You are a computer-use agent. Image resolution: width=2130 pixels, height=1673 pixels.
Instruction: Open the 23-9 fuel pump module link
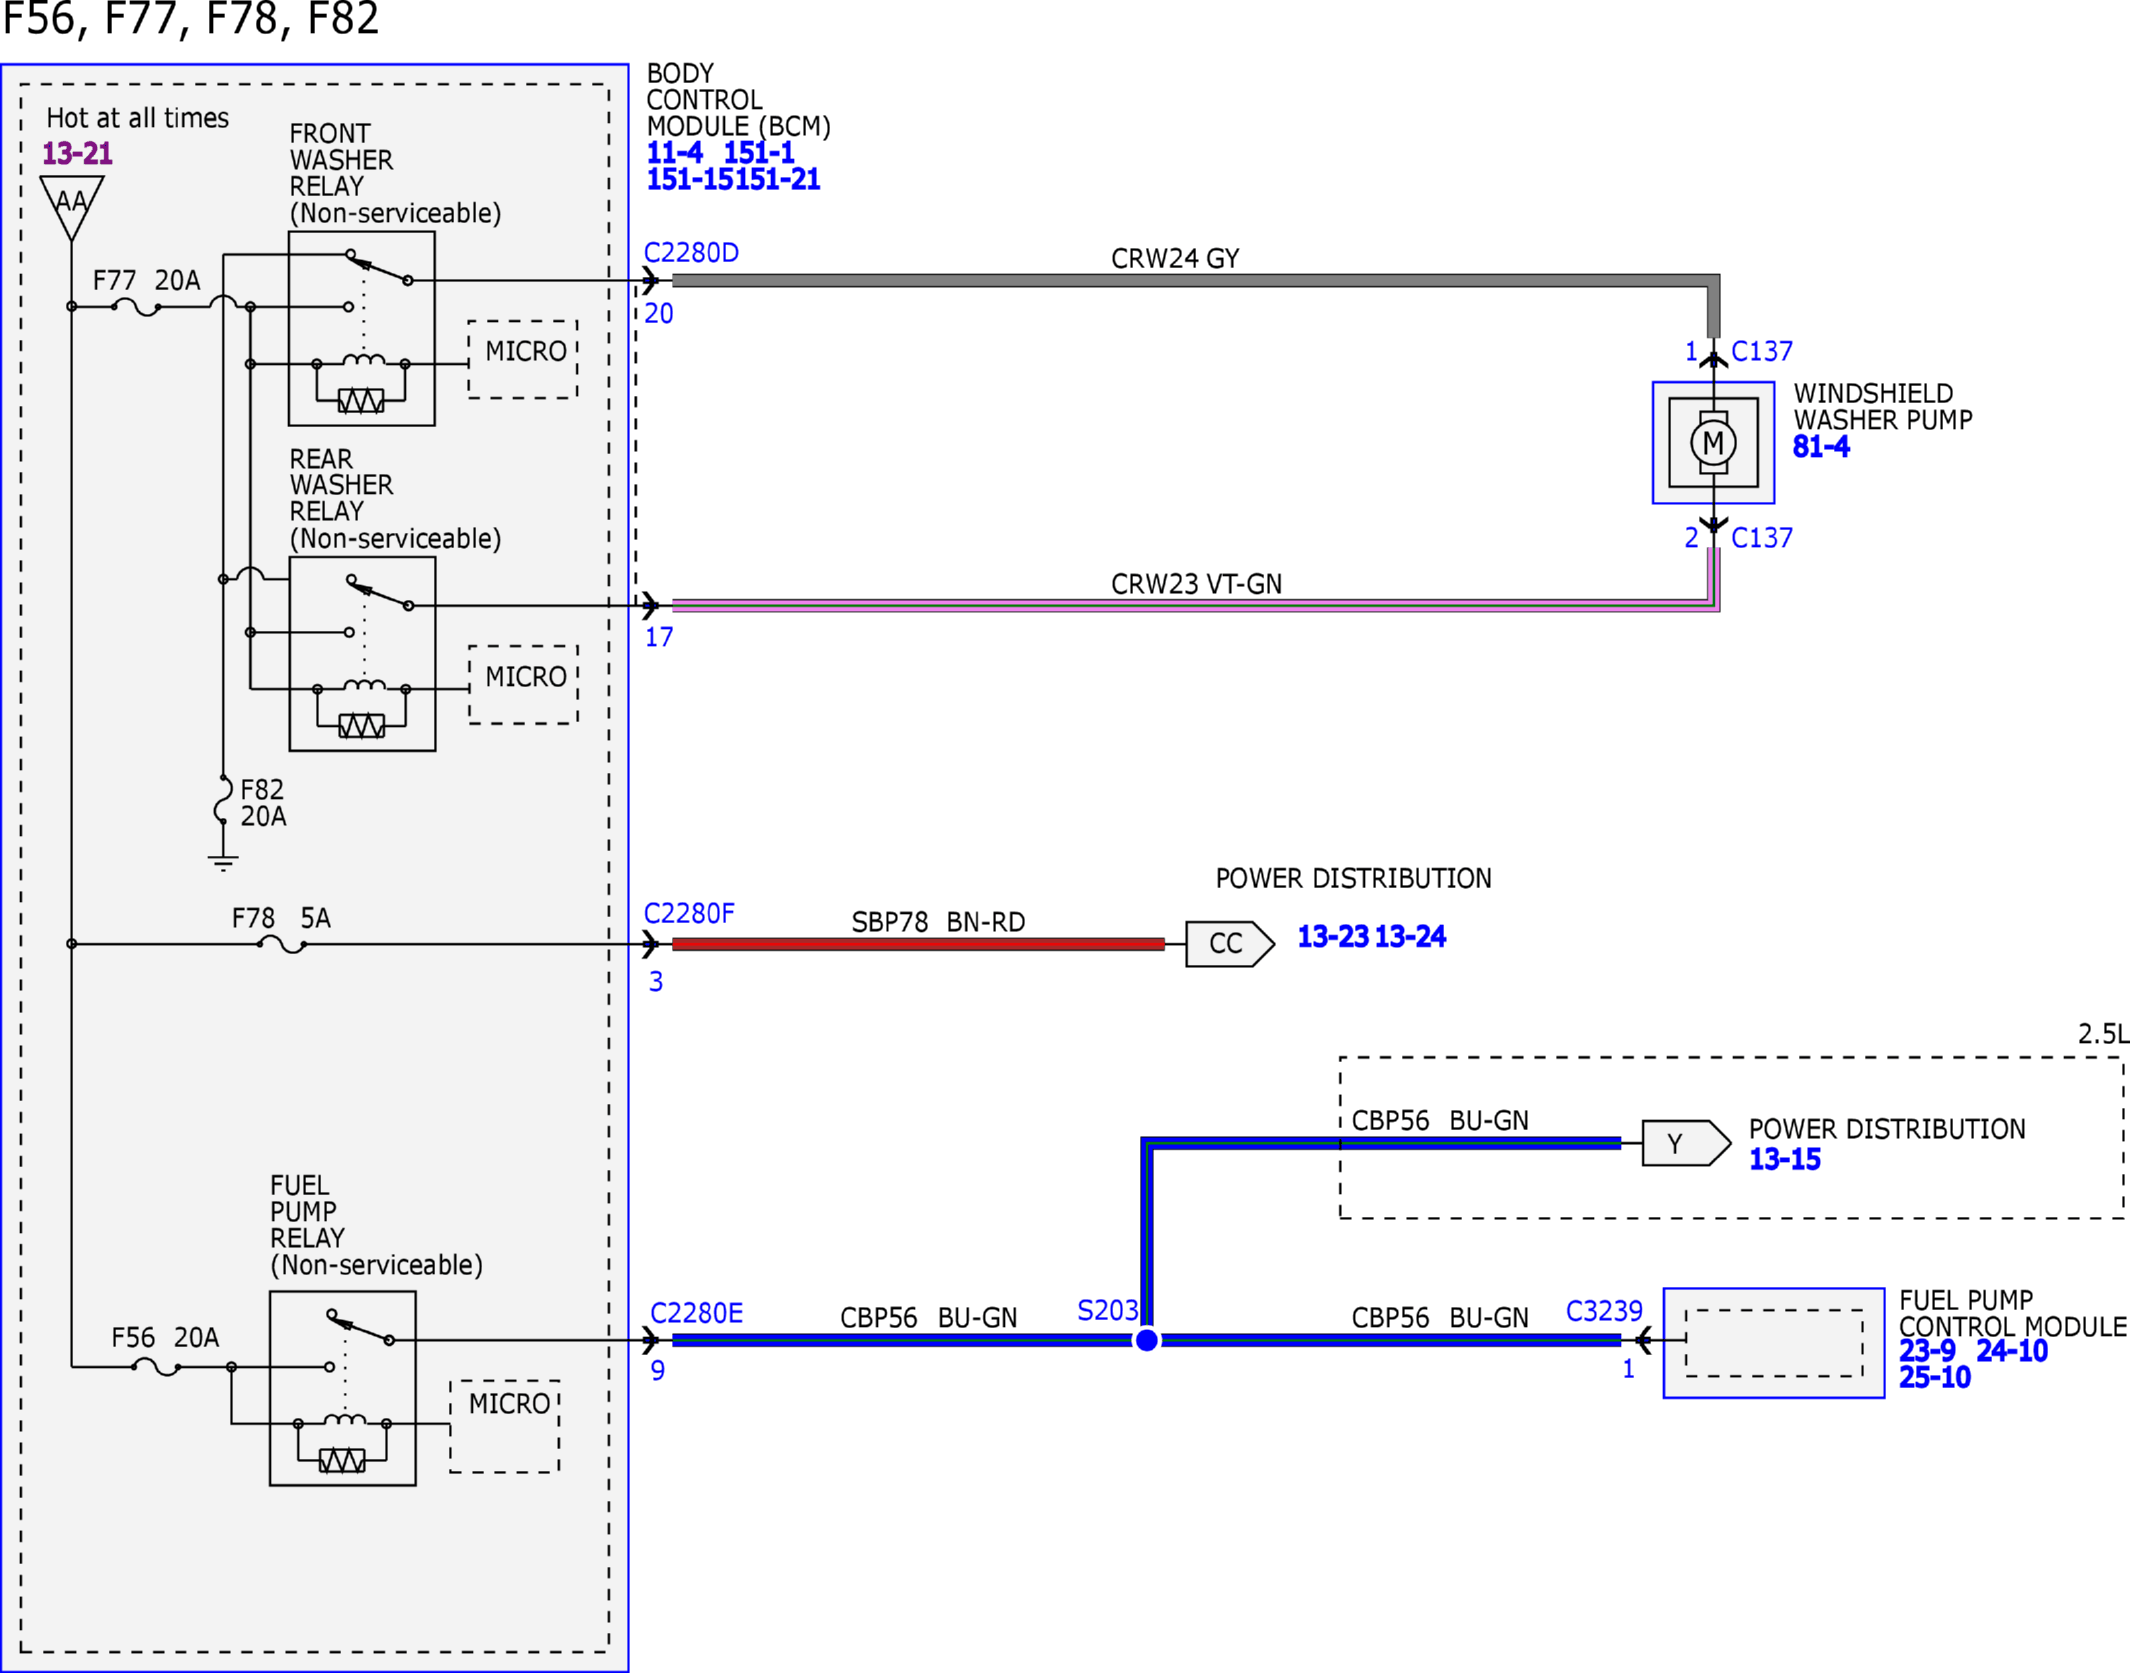1927,1351
